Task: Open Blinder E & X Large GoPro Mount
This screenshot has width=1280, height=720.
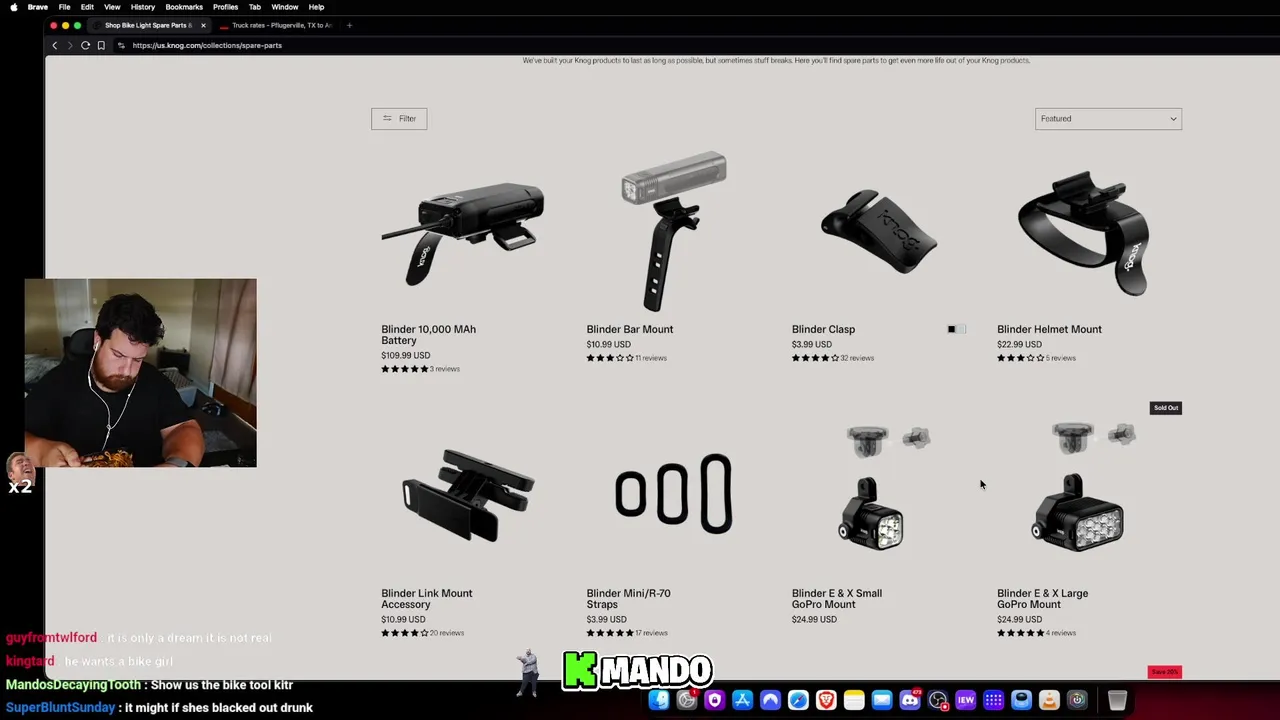Action: [1042, 599]
